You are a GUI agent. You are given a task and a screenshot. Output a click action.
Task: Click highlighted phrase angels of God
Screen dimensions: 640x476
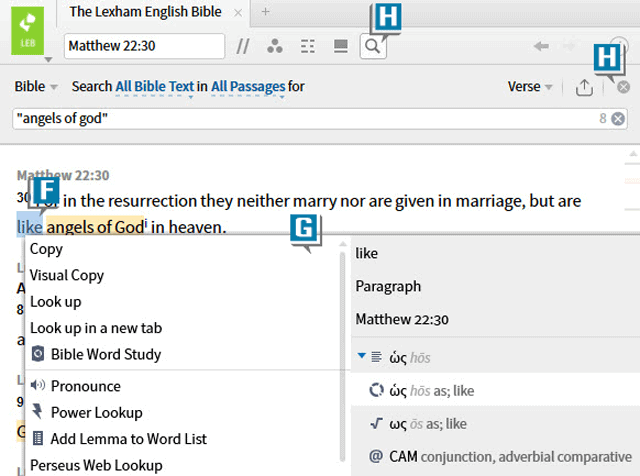95,227
